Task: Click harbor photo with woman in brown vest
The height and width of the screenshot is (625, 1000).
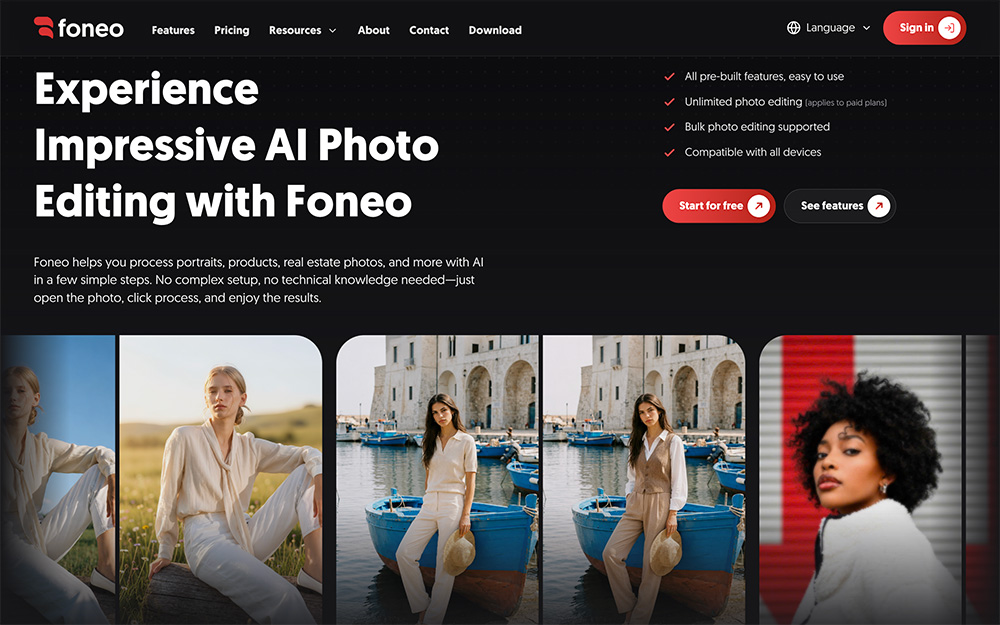Action: coord(643,480)
